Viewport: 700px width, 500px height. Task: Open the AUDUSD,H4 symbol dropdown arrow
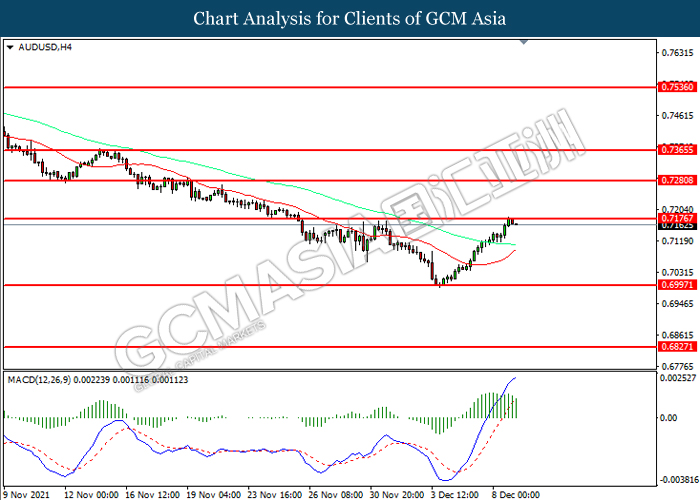click(x=10, y=47)
